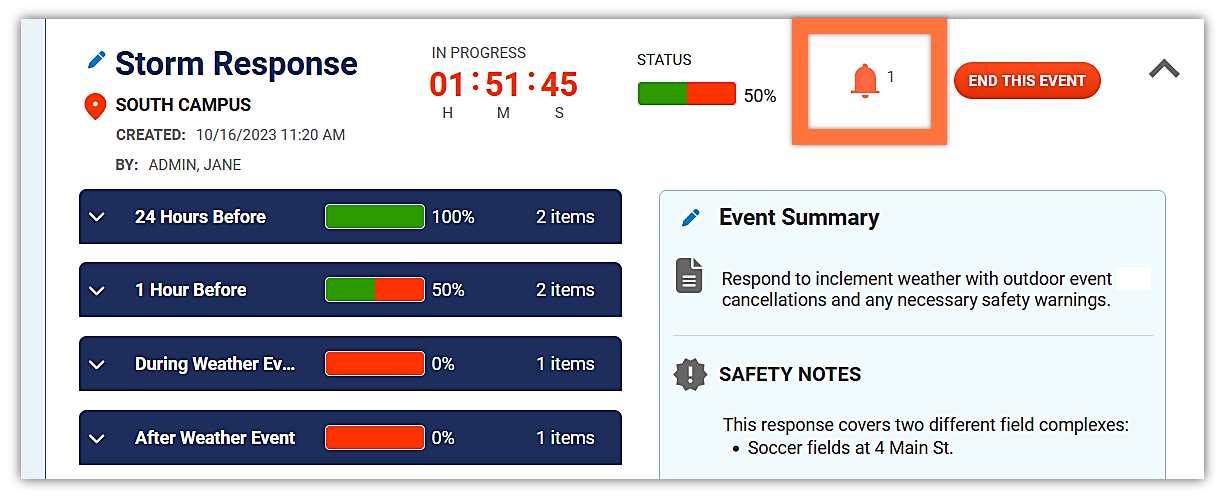Click the 100% progress bar for 24 Hours Before
This screenshot has height=498, width=1226.
tap(375, 216)
